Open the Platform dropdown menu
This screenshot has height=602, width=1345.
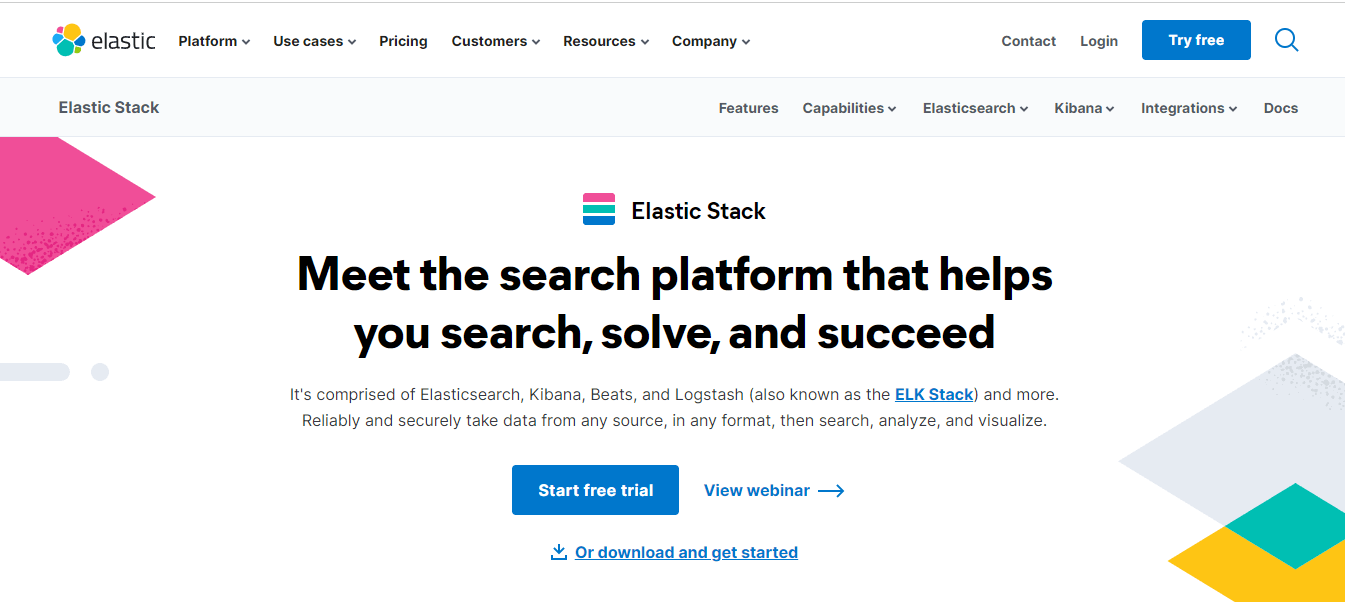pos(213,41)
